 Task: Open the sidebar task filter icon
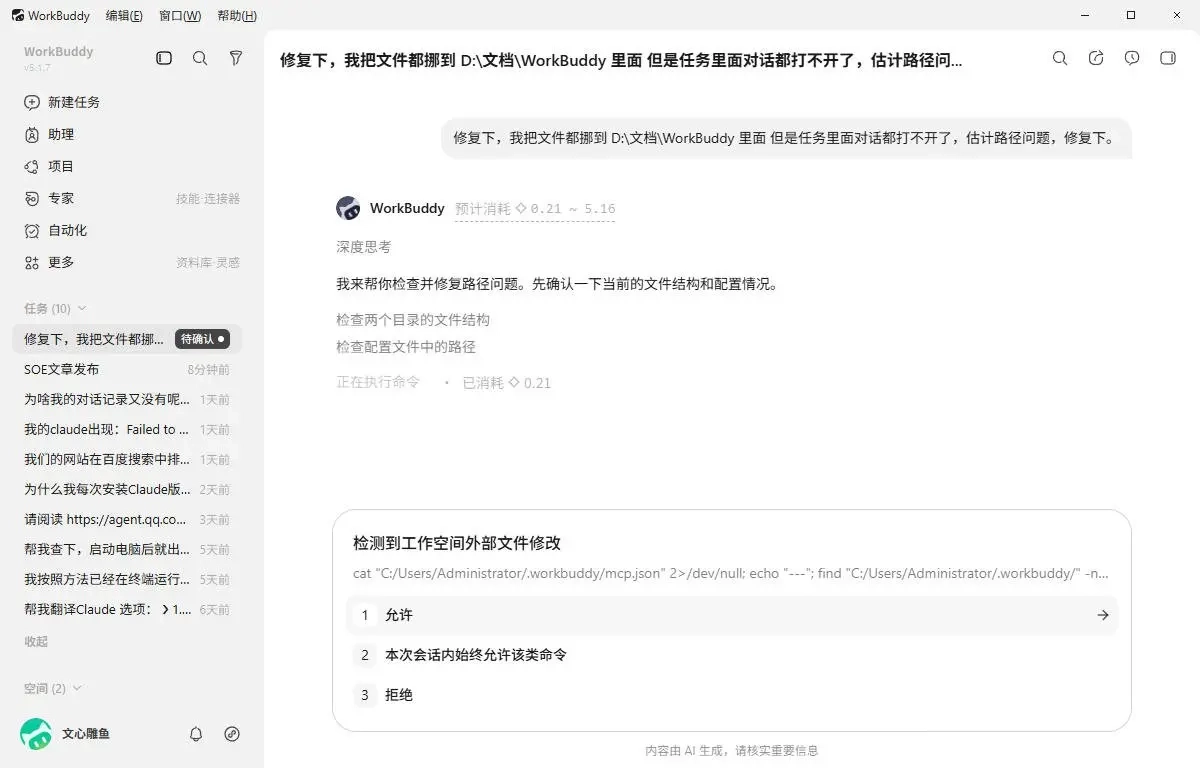tap(236, 59)
